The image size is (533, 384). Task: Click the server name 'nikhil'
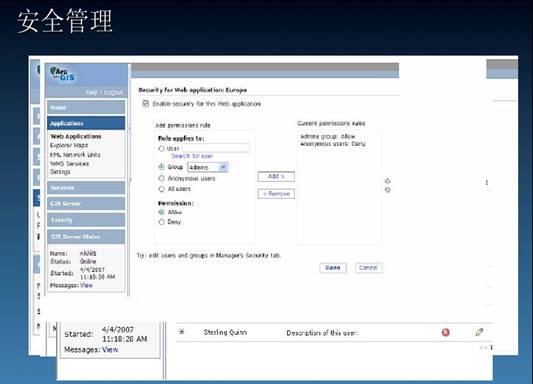(x=88, y=253)
